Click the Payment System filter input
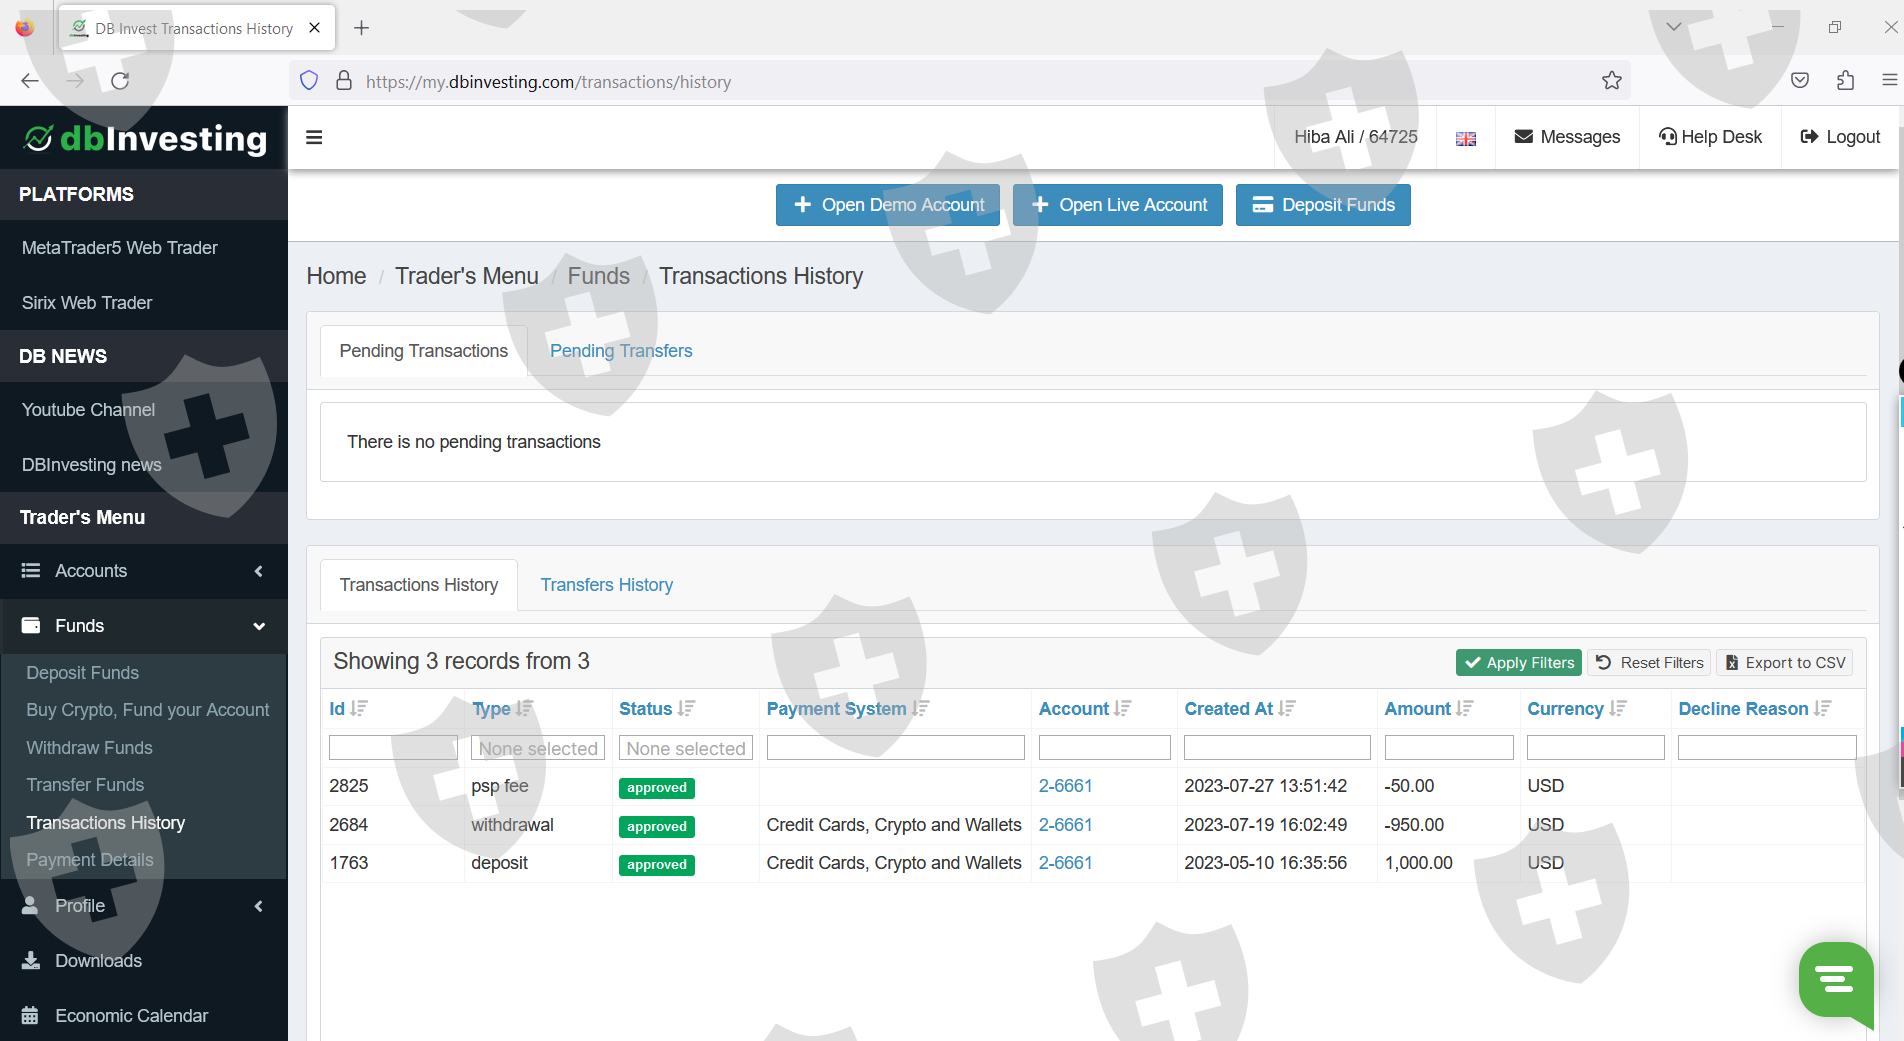The height and width of the screenshot is (1041, 1904). [895, 748]
